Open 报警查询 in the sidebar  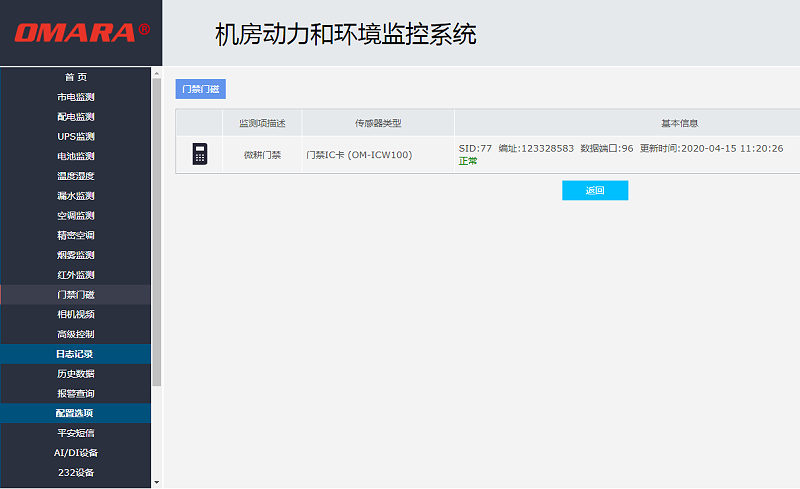click(75, 393)
